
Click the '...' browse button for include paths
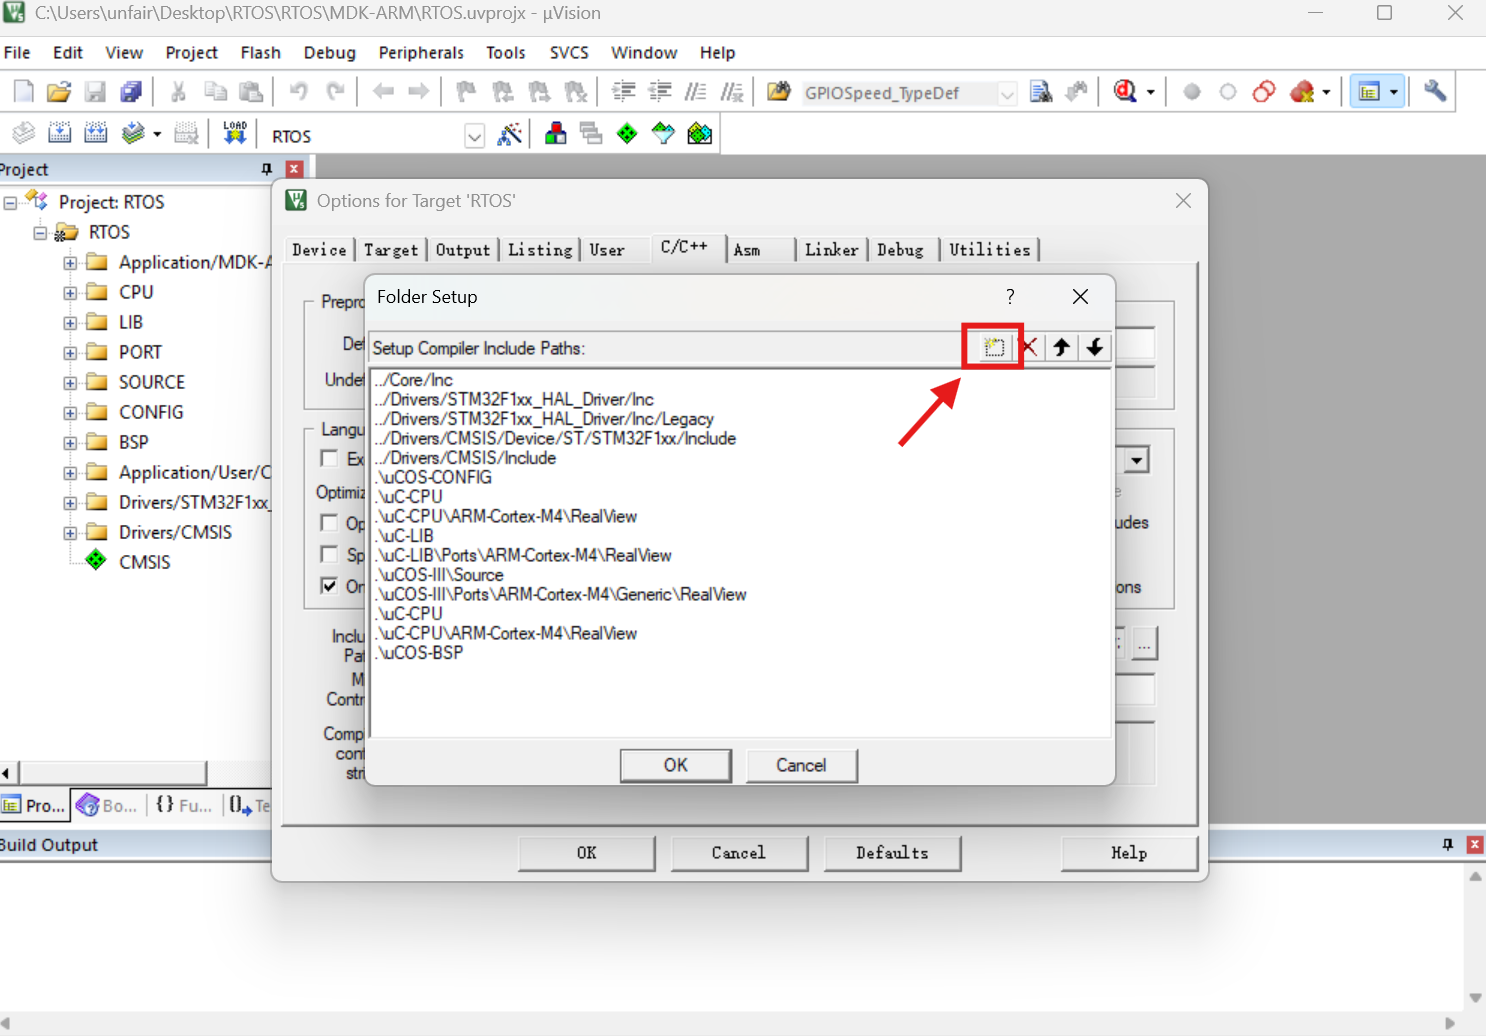pyautogui.click(x=1145, y=645)
